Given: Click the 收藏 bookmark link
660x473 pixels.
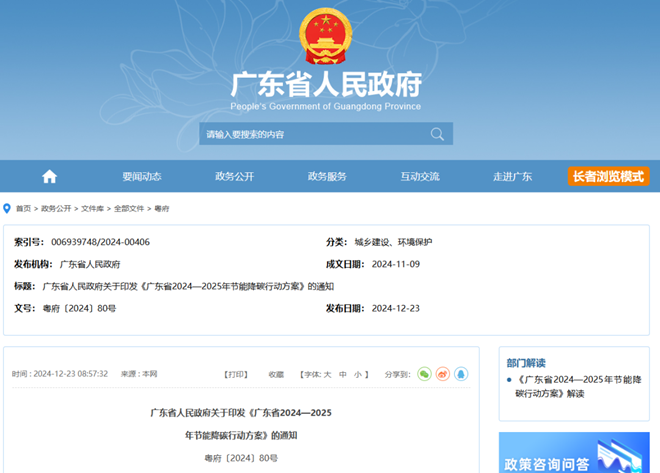Looking at the screenshot, I should click(276, 374).
